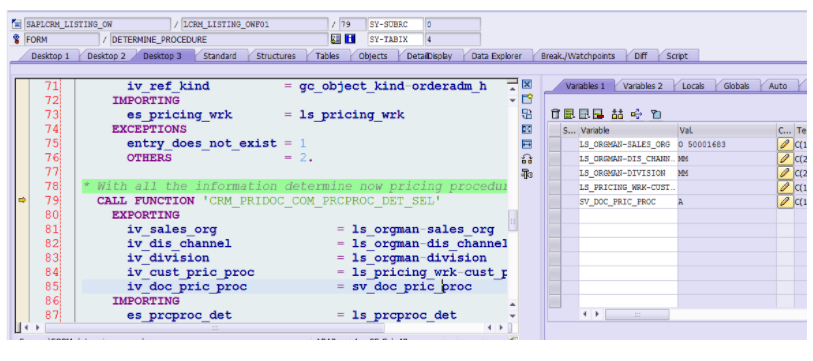Click the Val. column header
This screenshot has width=813, height=361.
click(x=726, y=130)
